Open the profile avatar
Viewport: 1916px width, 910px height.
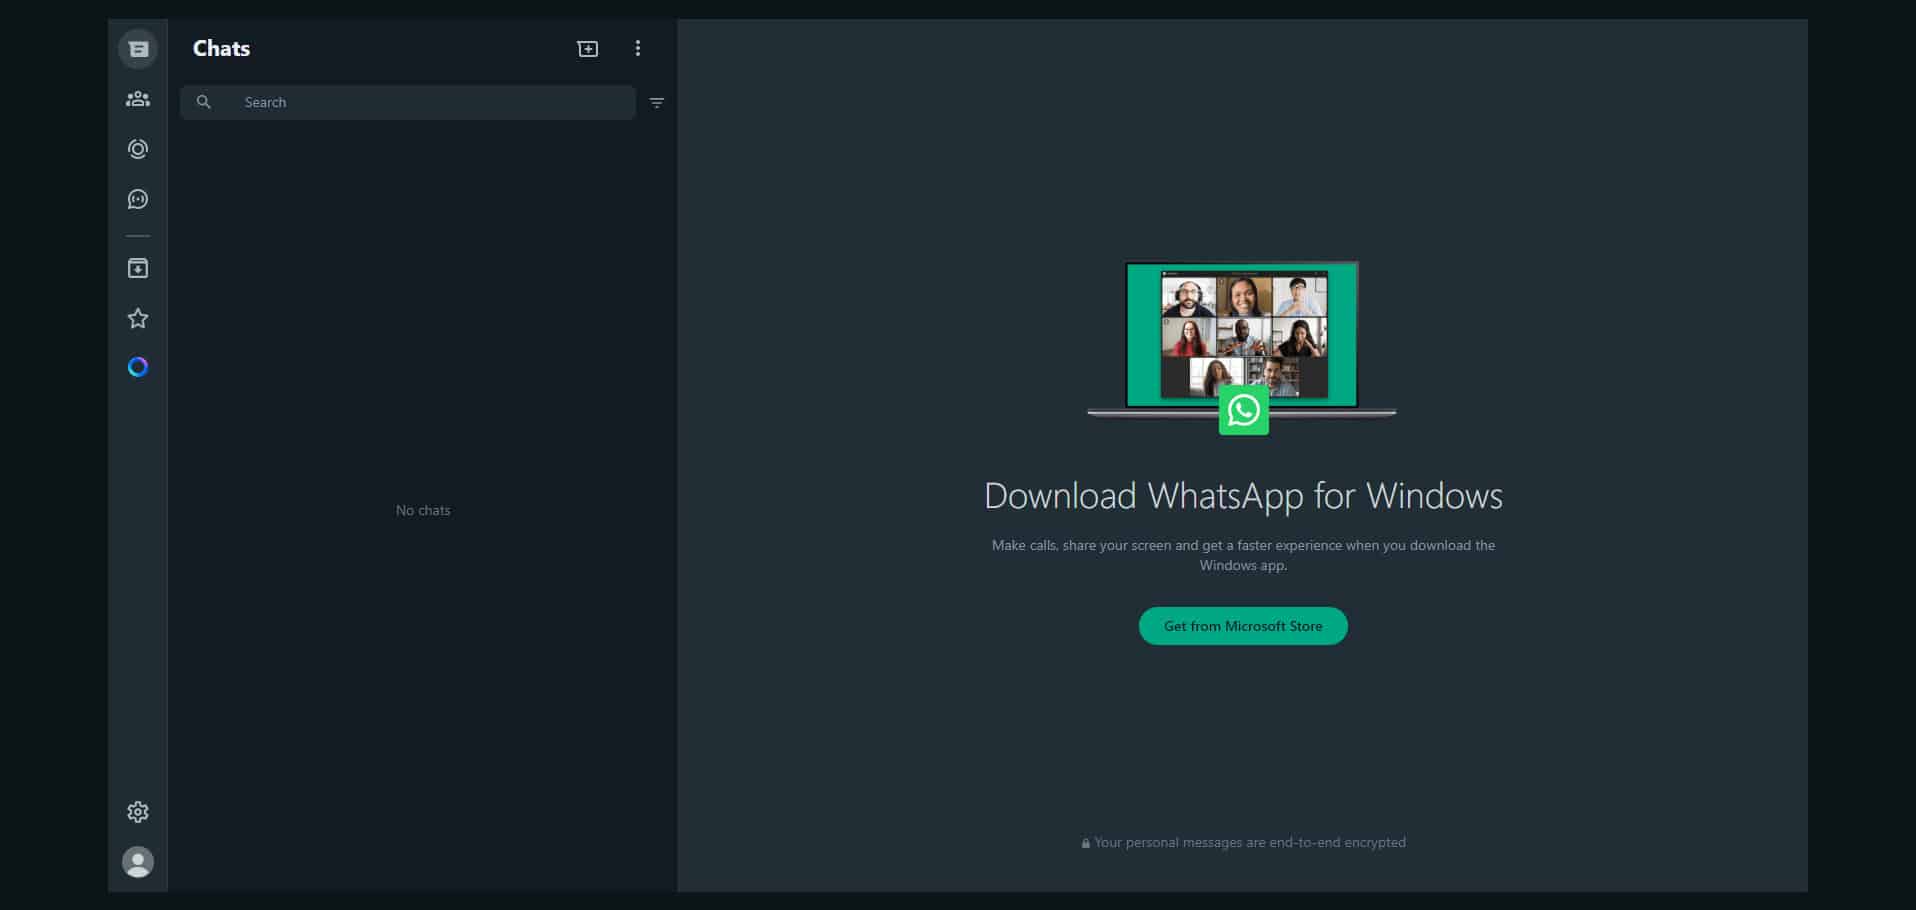138,862
